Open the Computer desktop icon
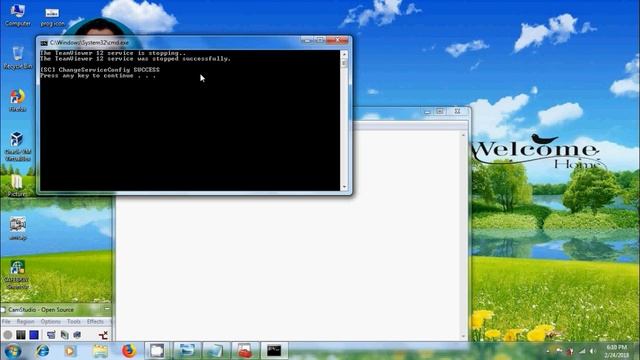 pyautogui.click(x=18, y=15)
